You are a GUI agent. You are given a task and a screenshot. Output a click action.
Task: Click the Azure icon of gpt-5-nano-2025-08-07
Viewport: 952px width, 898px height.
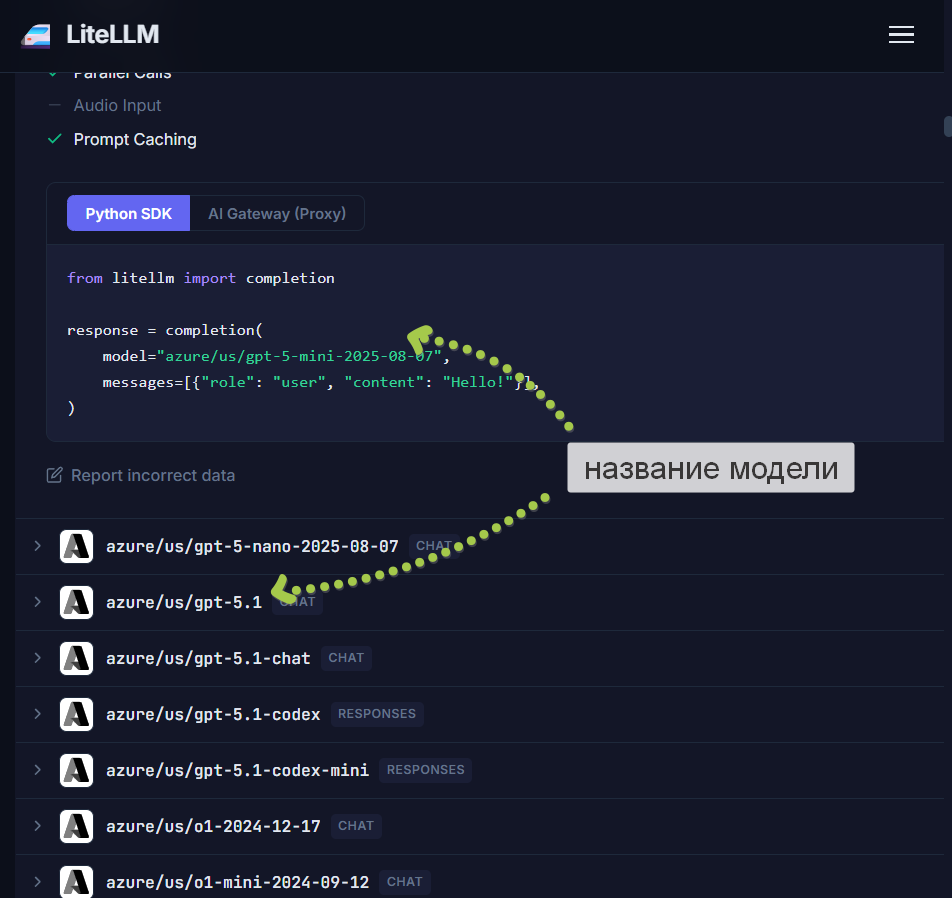tap(76, 546)
